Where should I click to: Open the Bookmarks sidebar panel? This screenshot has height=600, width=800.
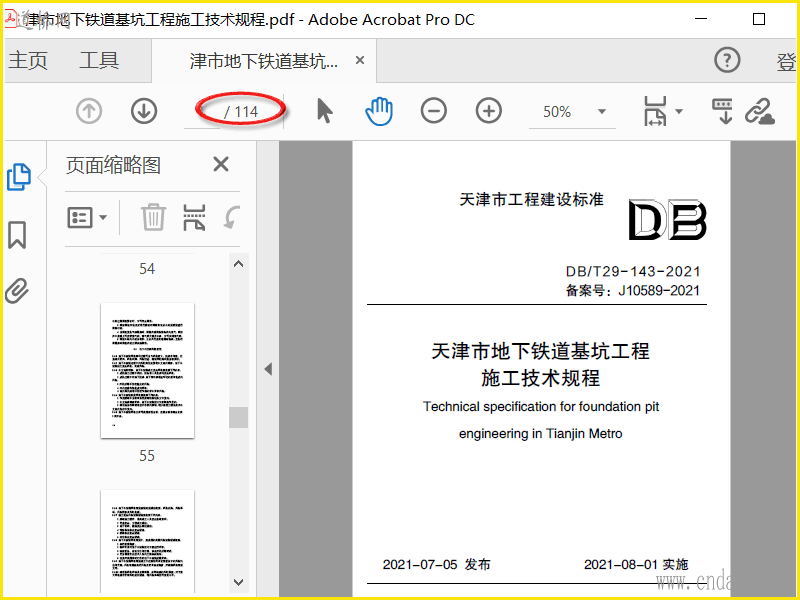[17, 235]
